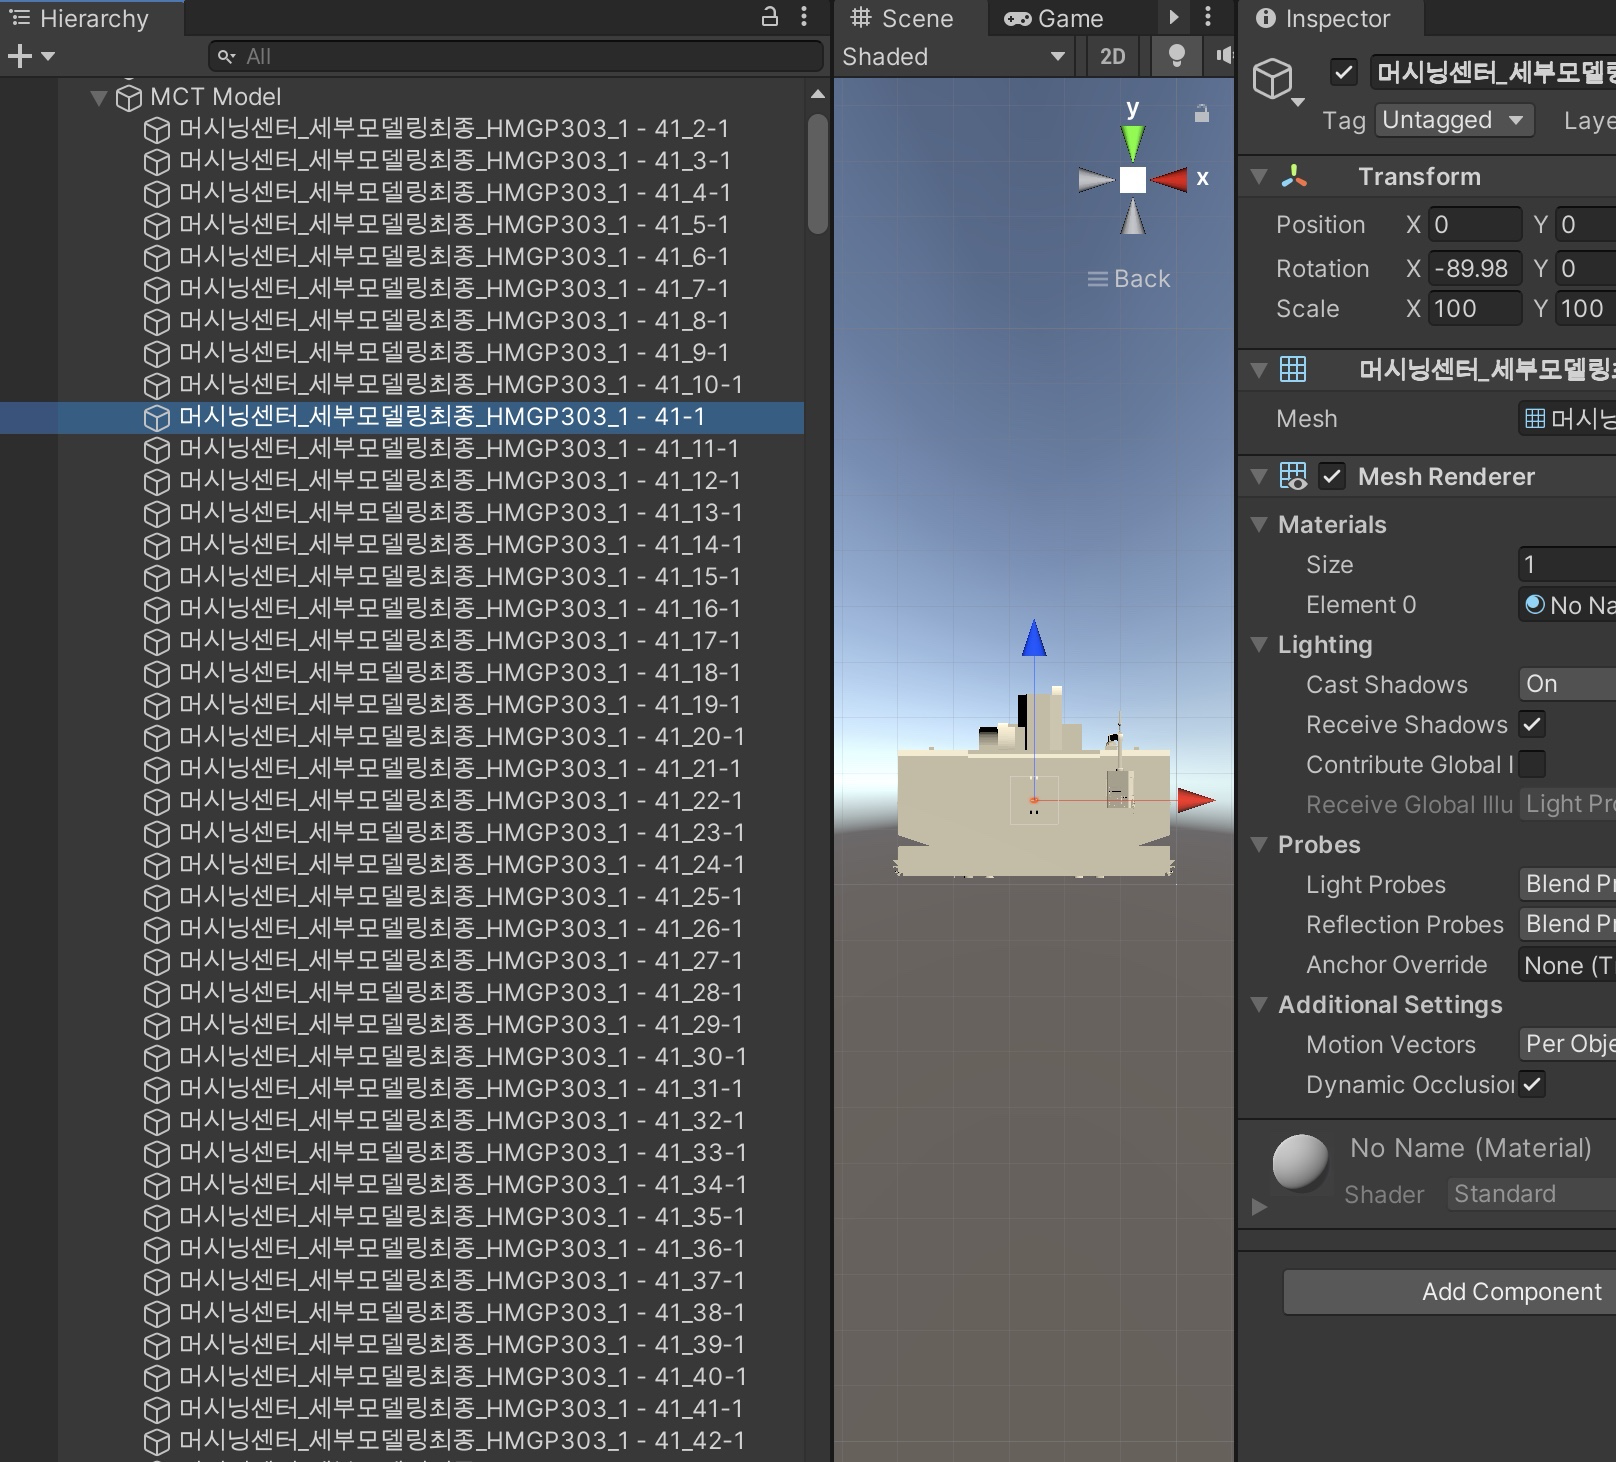Click the red X move arrow handle

tap(1196, 800)
